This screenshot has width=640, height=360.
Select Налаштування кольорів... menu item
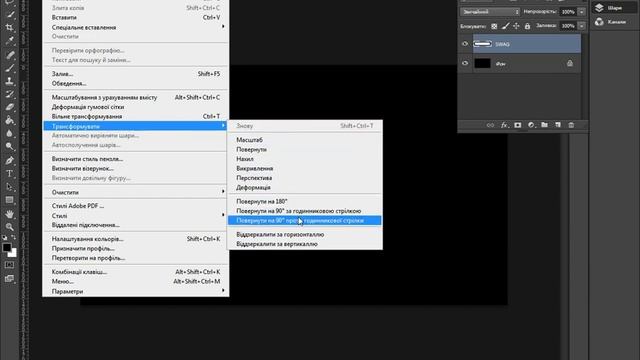pyautogui.click(x=136, y=239)
